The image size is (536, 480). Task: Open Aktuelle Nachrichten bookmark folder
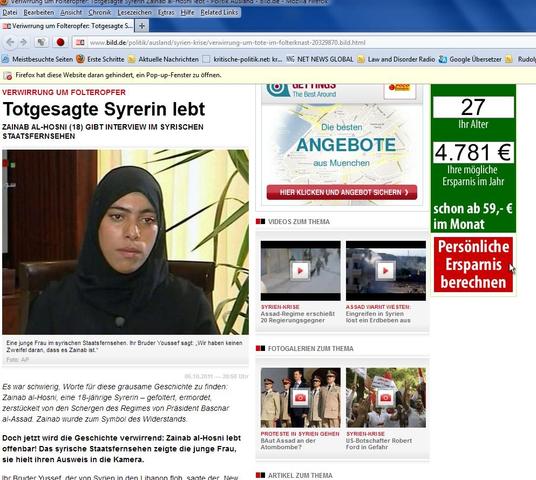click(x=163, y=59)
